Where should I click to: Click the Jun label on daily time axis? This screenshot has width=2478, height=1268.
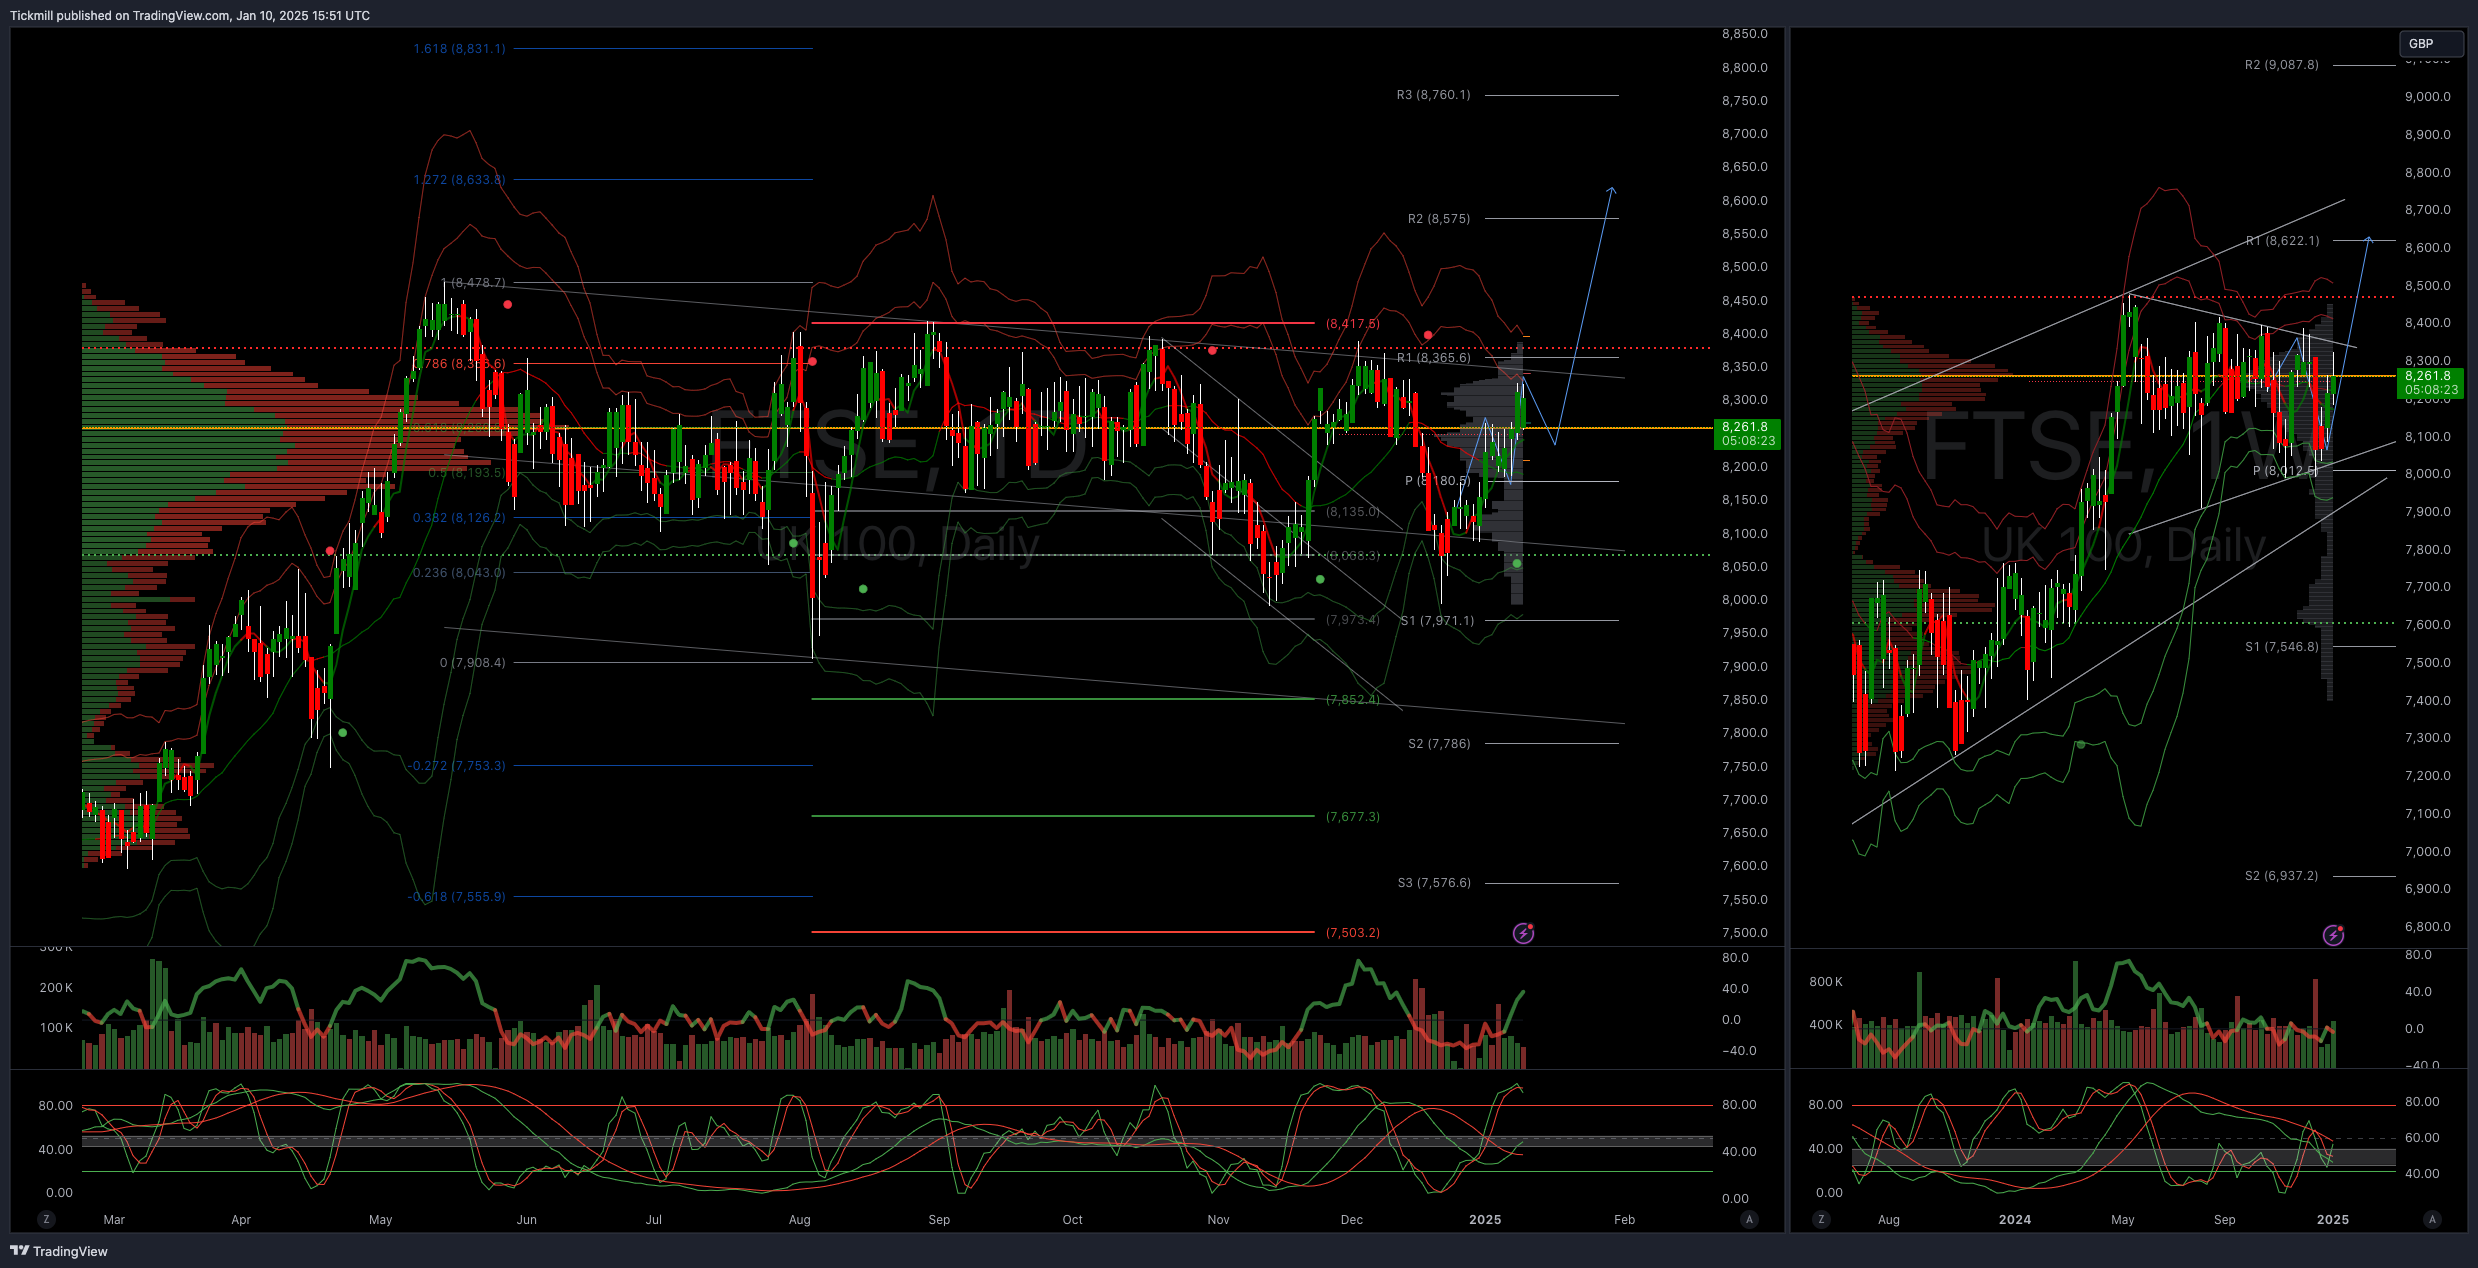click(527, 1219)
